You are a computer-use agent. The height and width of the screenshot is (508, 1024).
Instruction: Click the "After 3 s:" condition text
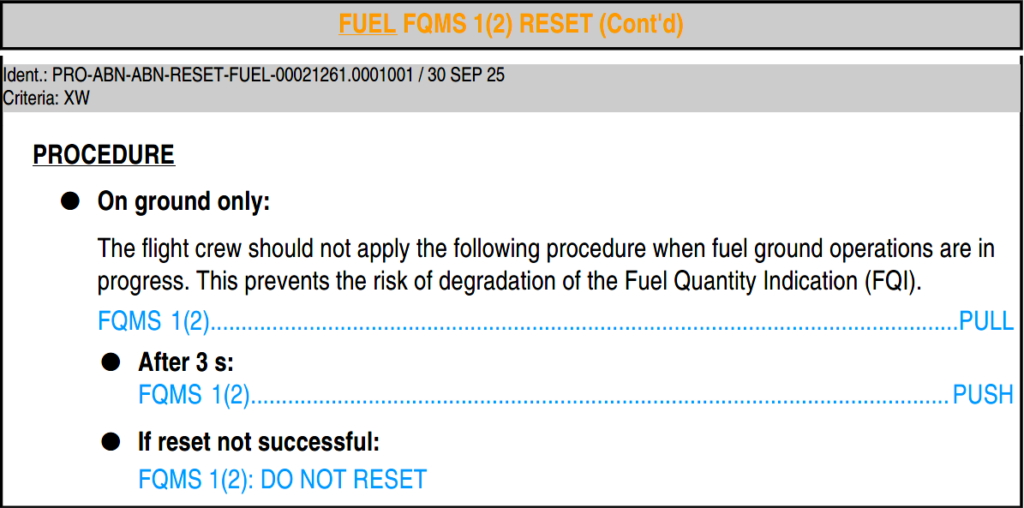[186, 362]
